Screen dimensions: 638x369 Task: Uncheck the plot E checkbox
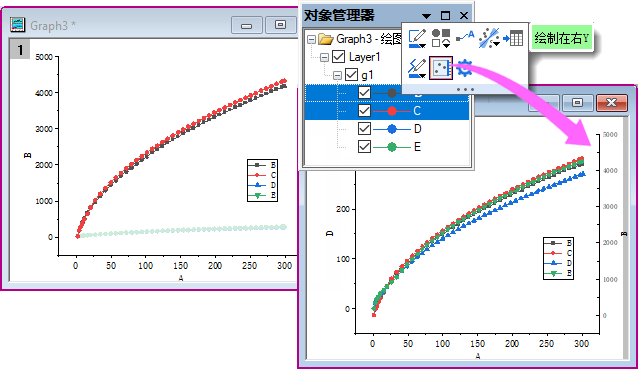pyautogui.click(x=365, y=146)
